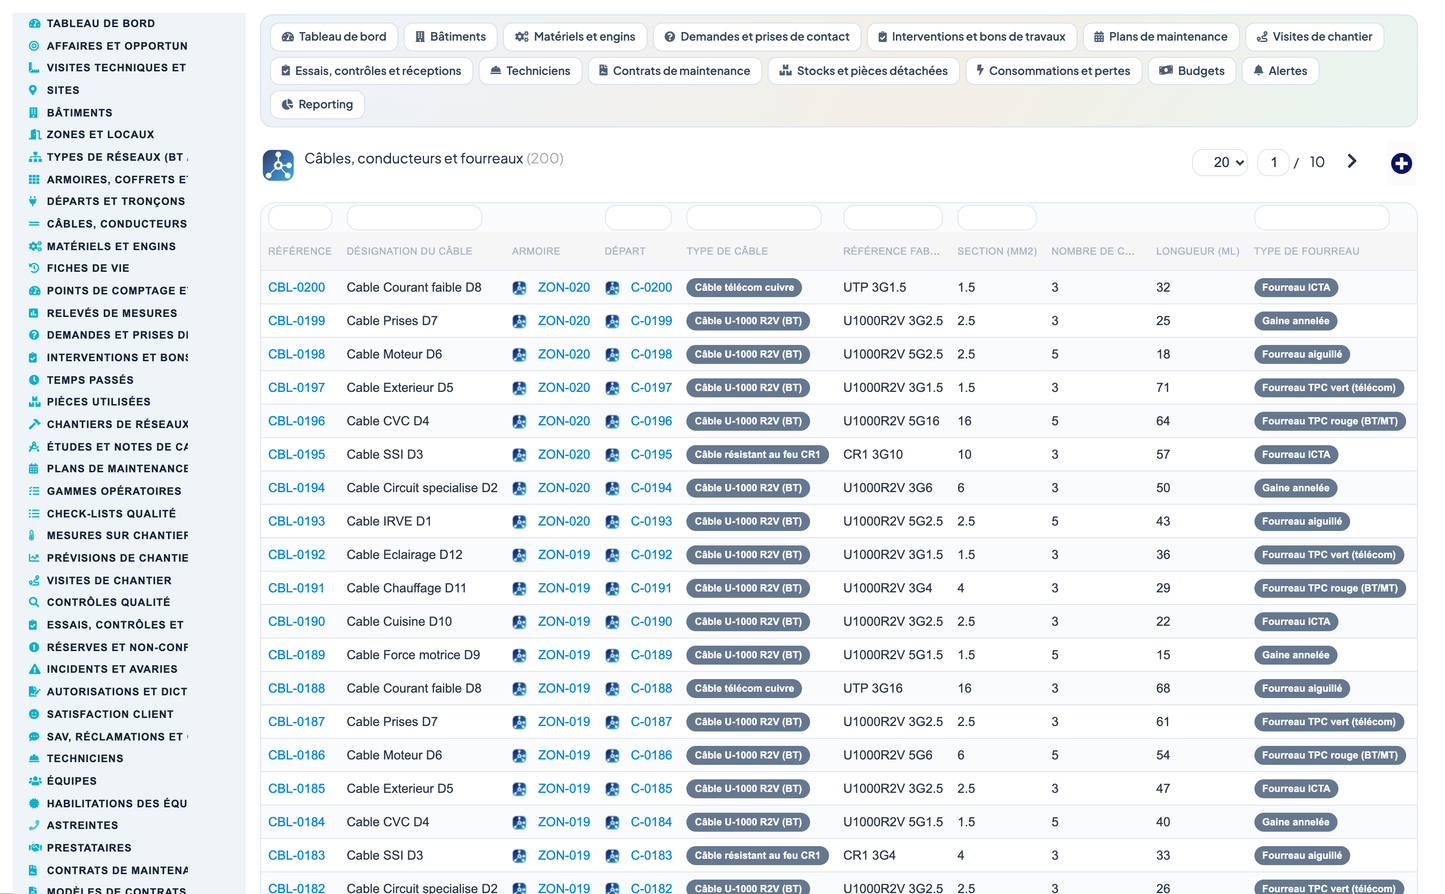Click the Bâtiments sidebar icon

pos(34,112)
